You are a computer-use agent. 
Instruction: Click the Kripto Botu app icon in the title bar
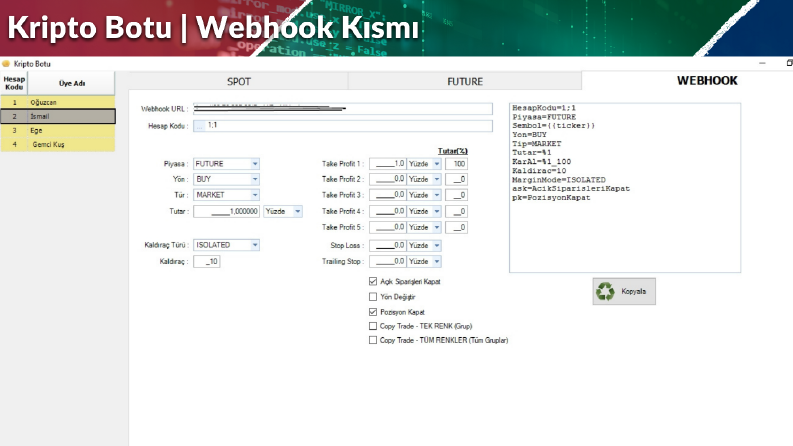(x=6, y=64)
